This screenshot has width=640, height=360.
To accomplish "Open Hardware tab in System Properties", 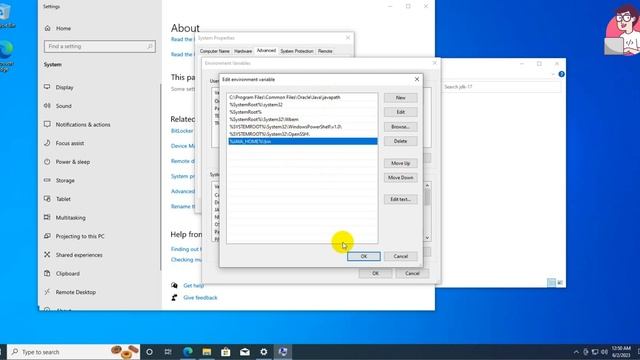I will click(243, 51).
